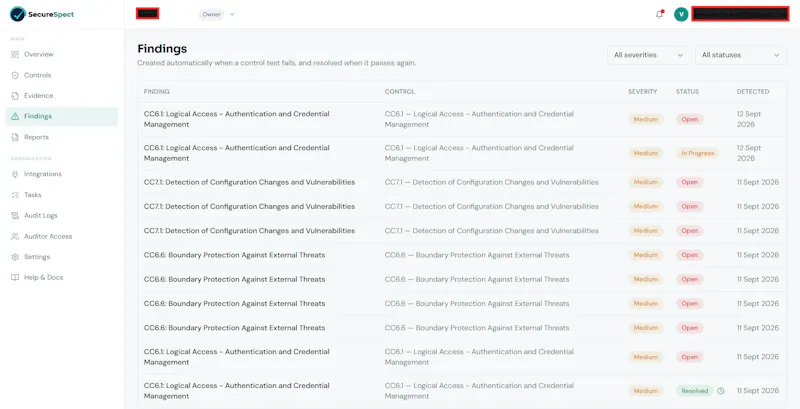Click the Resolved status badge

695,391
